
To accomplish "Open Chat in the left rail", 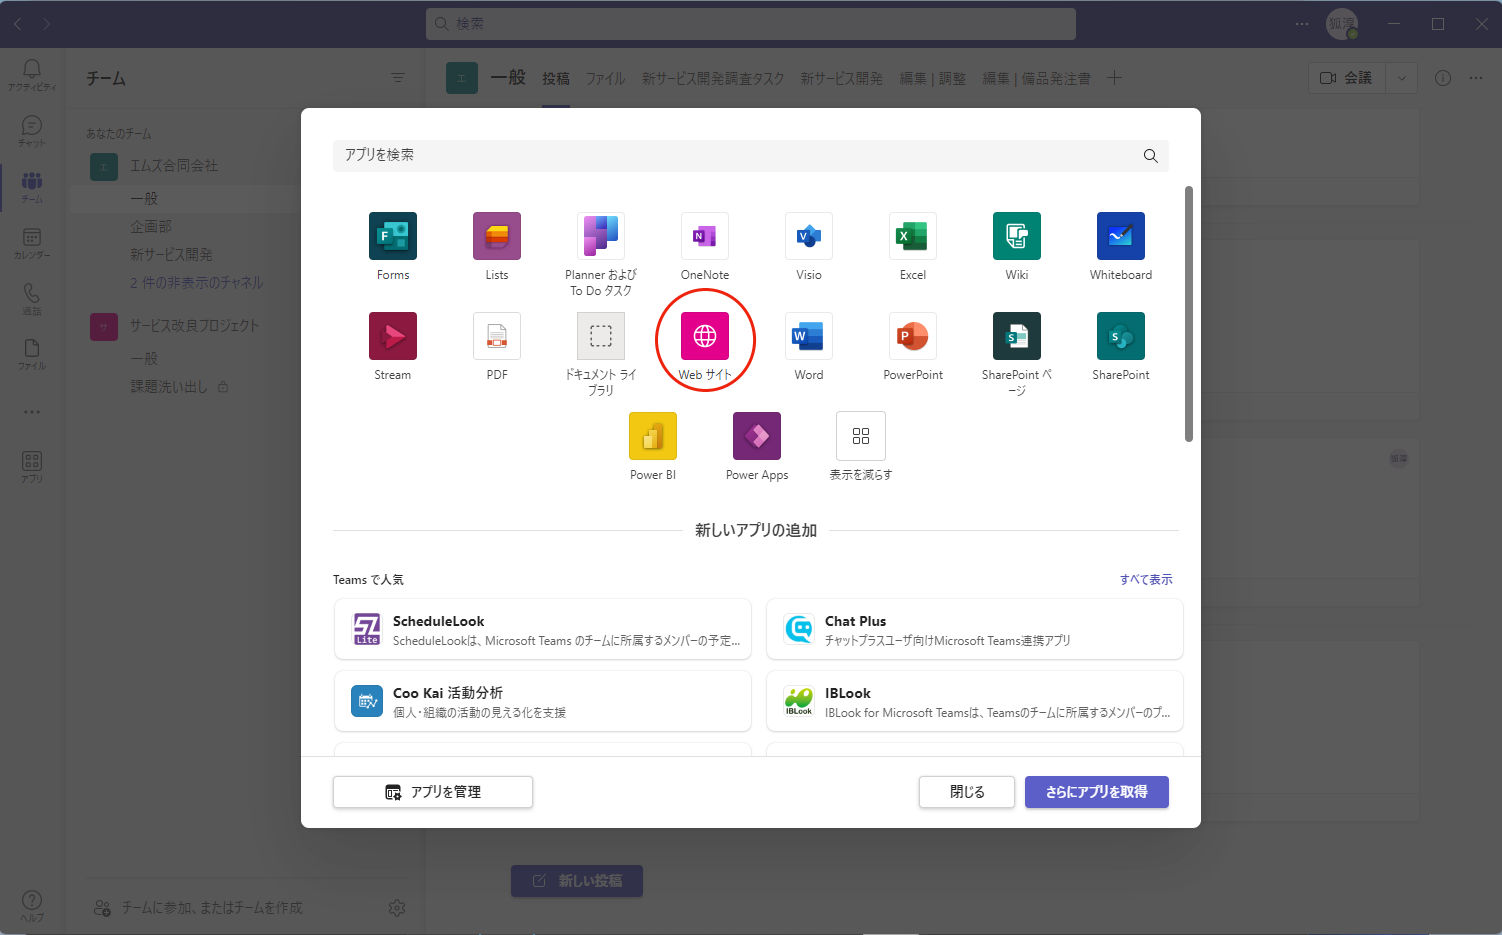I will [x=32, y=131].
